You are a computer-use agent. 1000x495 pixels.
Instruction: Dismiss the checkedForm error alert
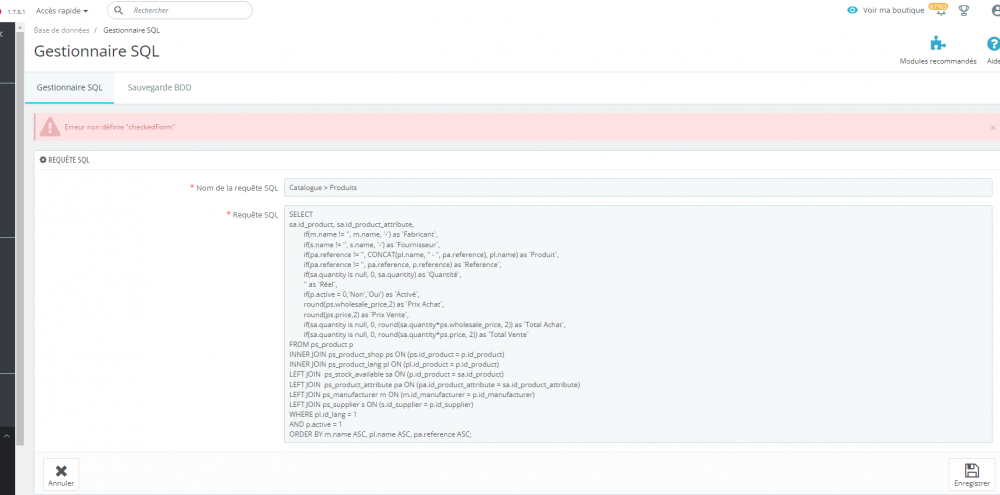click(x=992, y=128)
